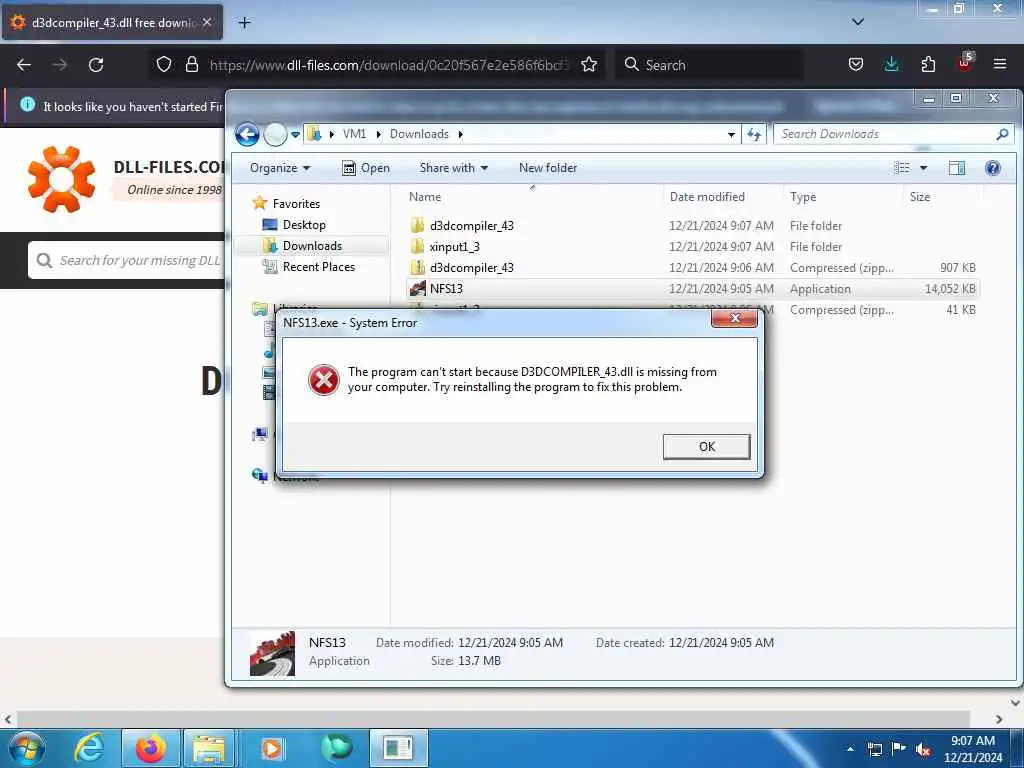The image size is (1024, 768).
Task: Open the view options dropdown arrow
Action: (x=923, y=168)
